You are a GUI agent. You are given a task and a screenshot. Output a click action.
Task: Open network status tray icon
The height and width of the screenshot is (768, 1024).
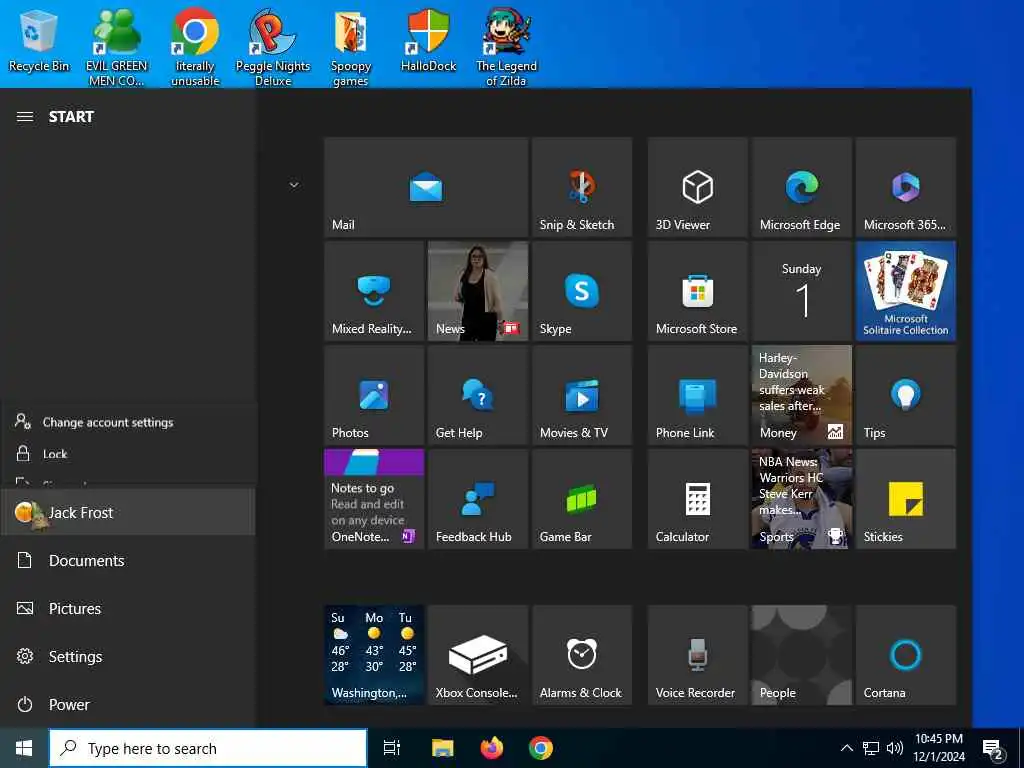tap(871, 748)
